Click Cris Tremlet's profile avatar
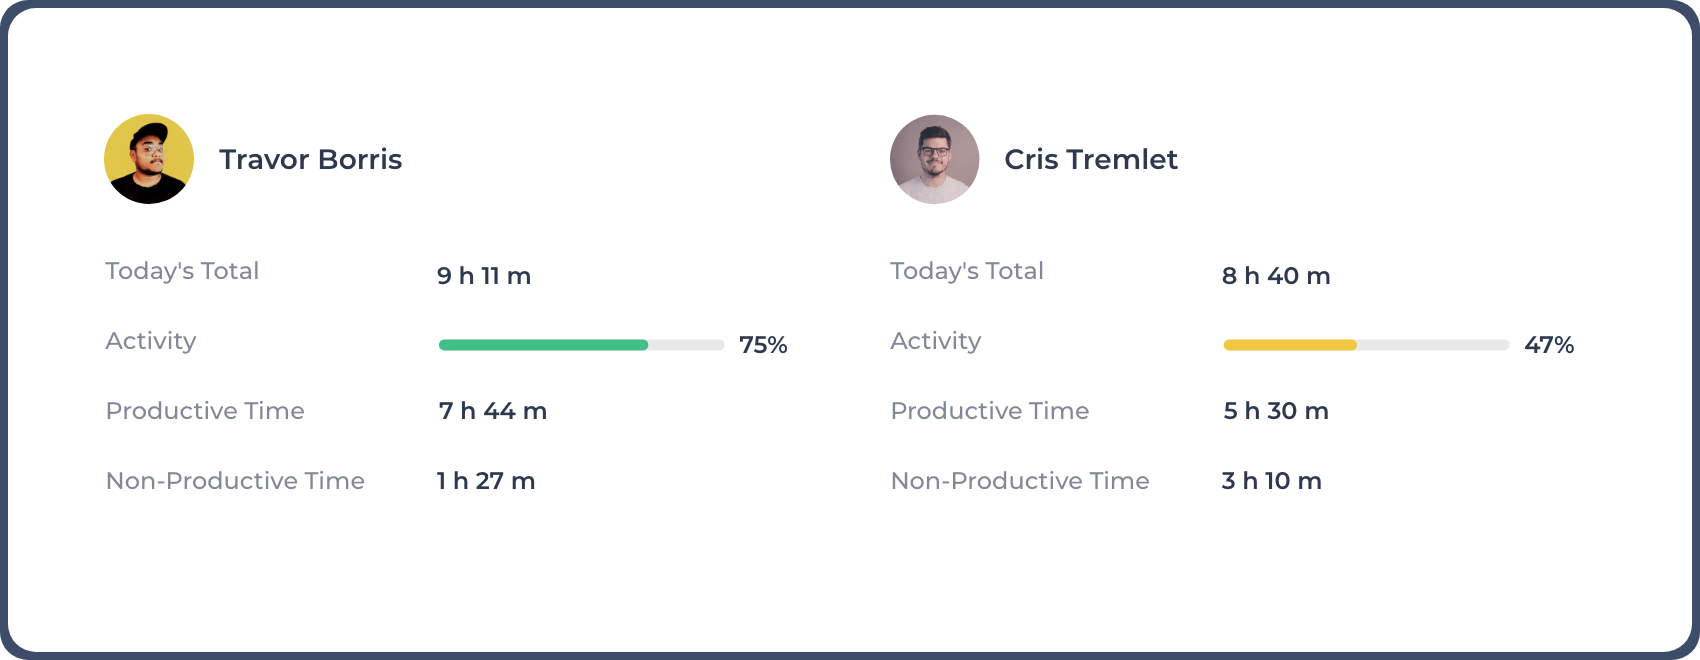Viewport: 1700px width, 660px height. pos(933,159)
